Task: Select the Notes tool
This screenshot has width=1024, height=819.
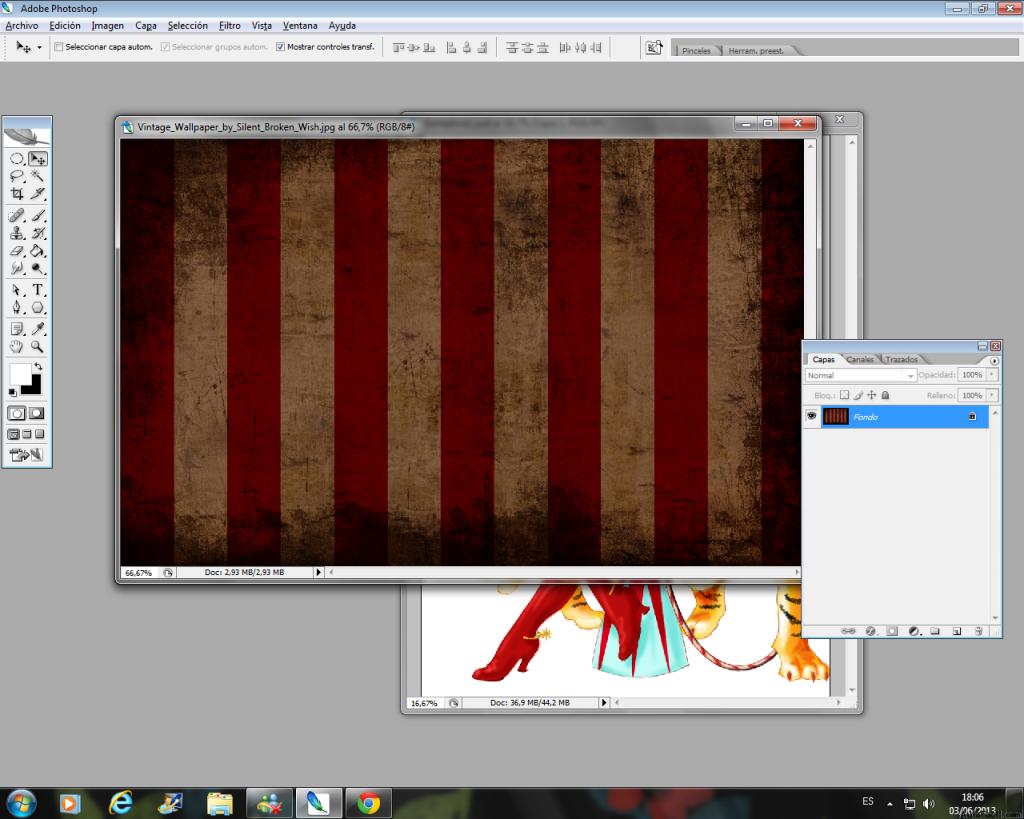Action: [17, 329]
